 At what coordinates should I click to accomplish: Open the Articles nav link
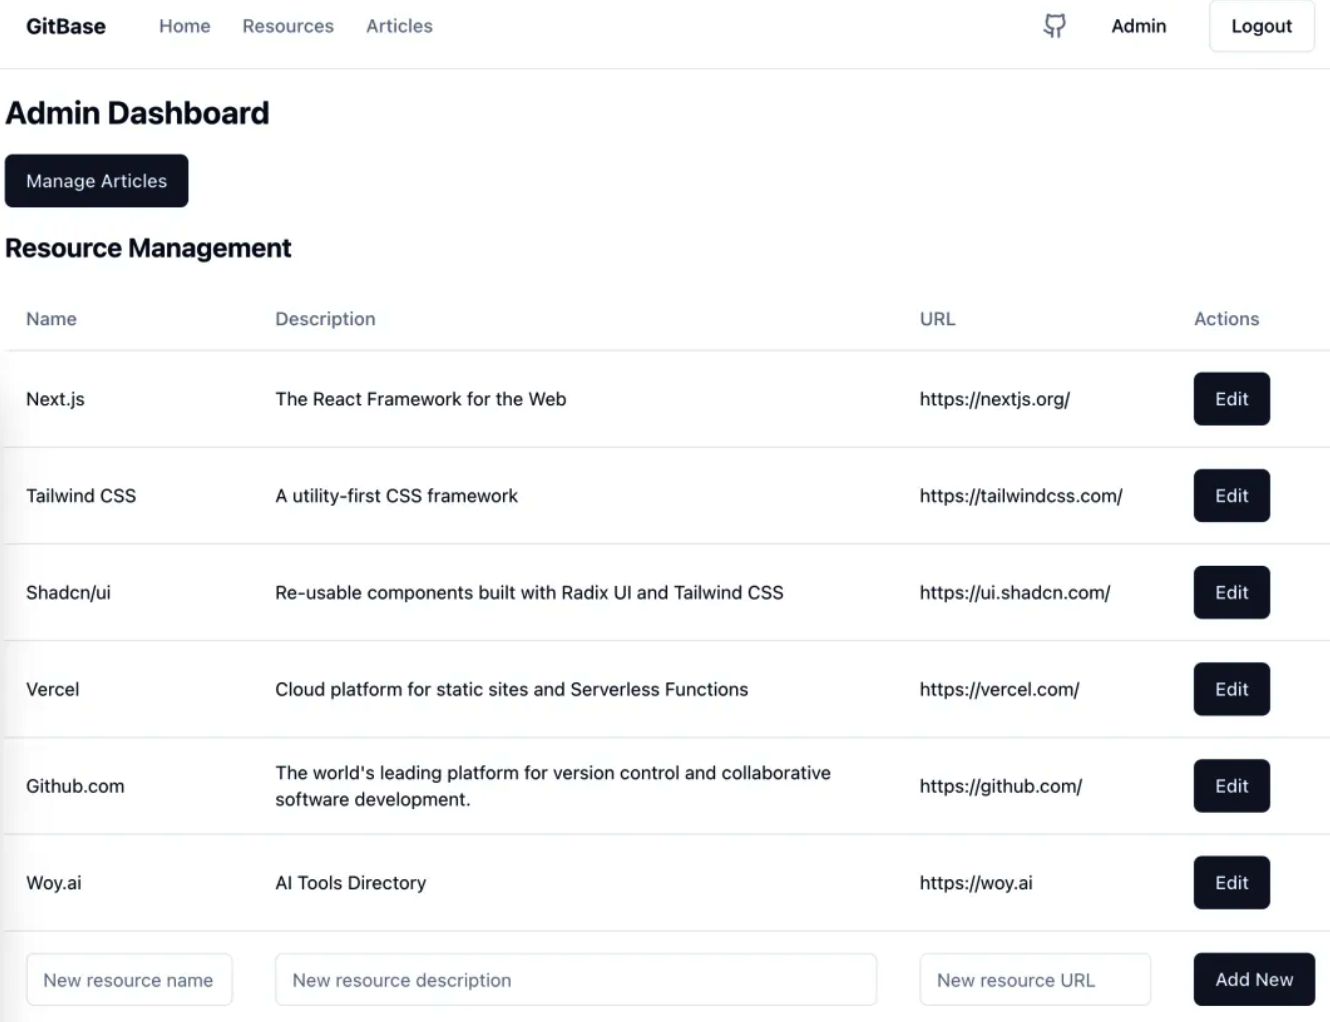[x=399, y=26]
